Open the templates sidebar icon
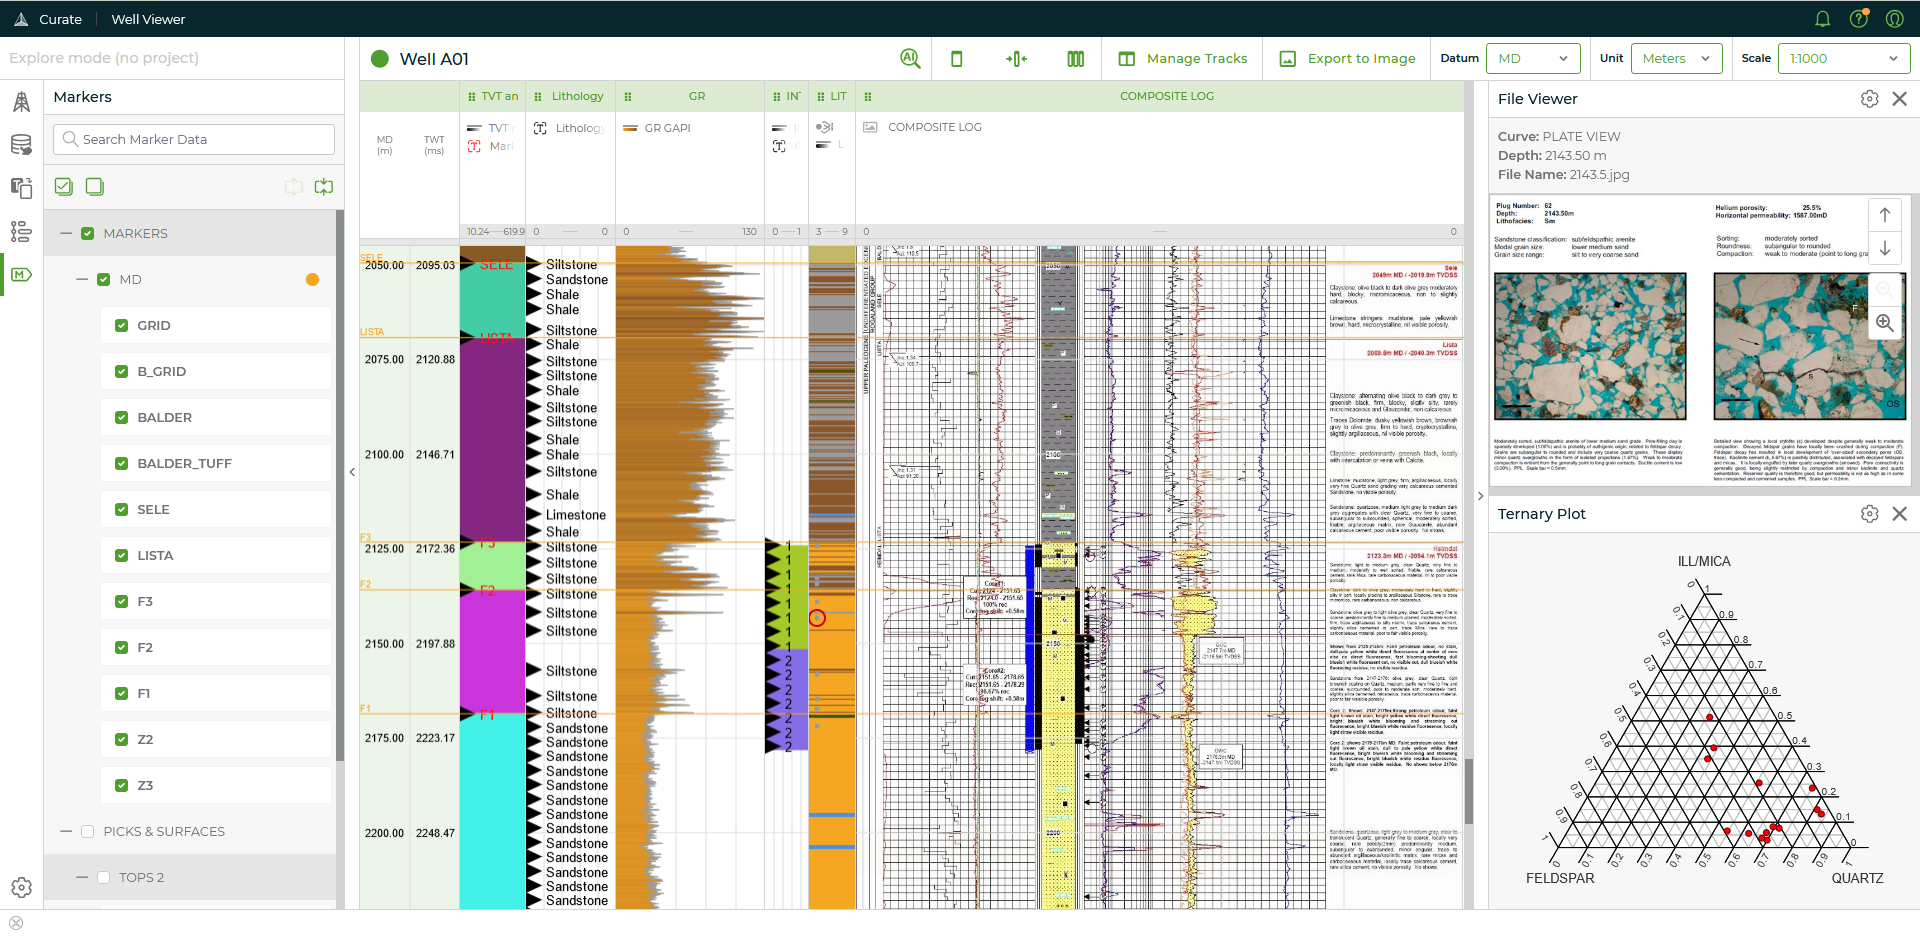Image resolution: width=1920 pixels, height=936 pixels. (21, 188)
